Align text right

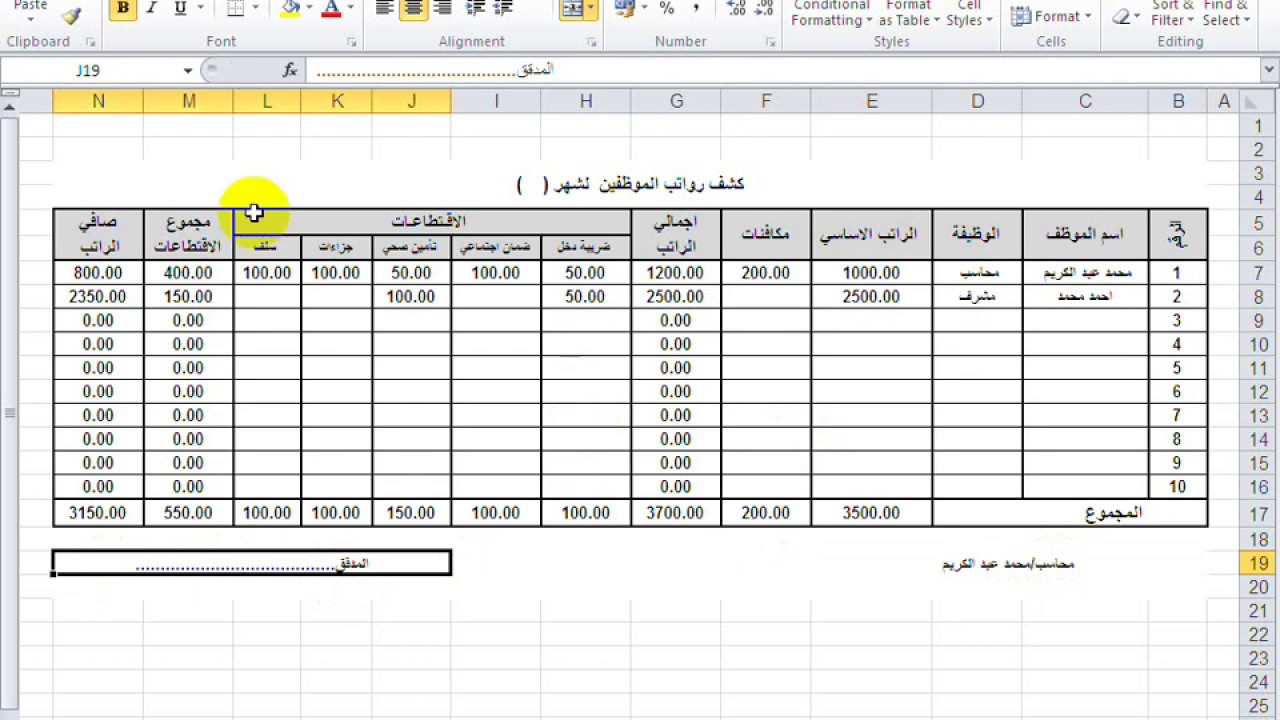[443, 9]
